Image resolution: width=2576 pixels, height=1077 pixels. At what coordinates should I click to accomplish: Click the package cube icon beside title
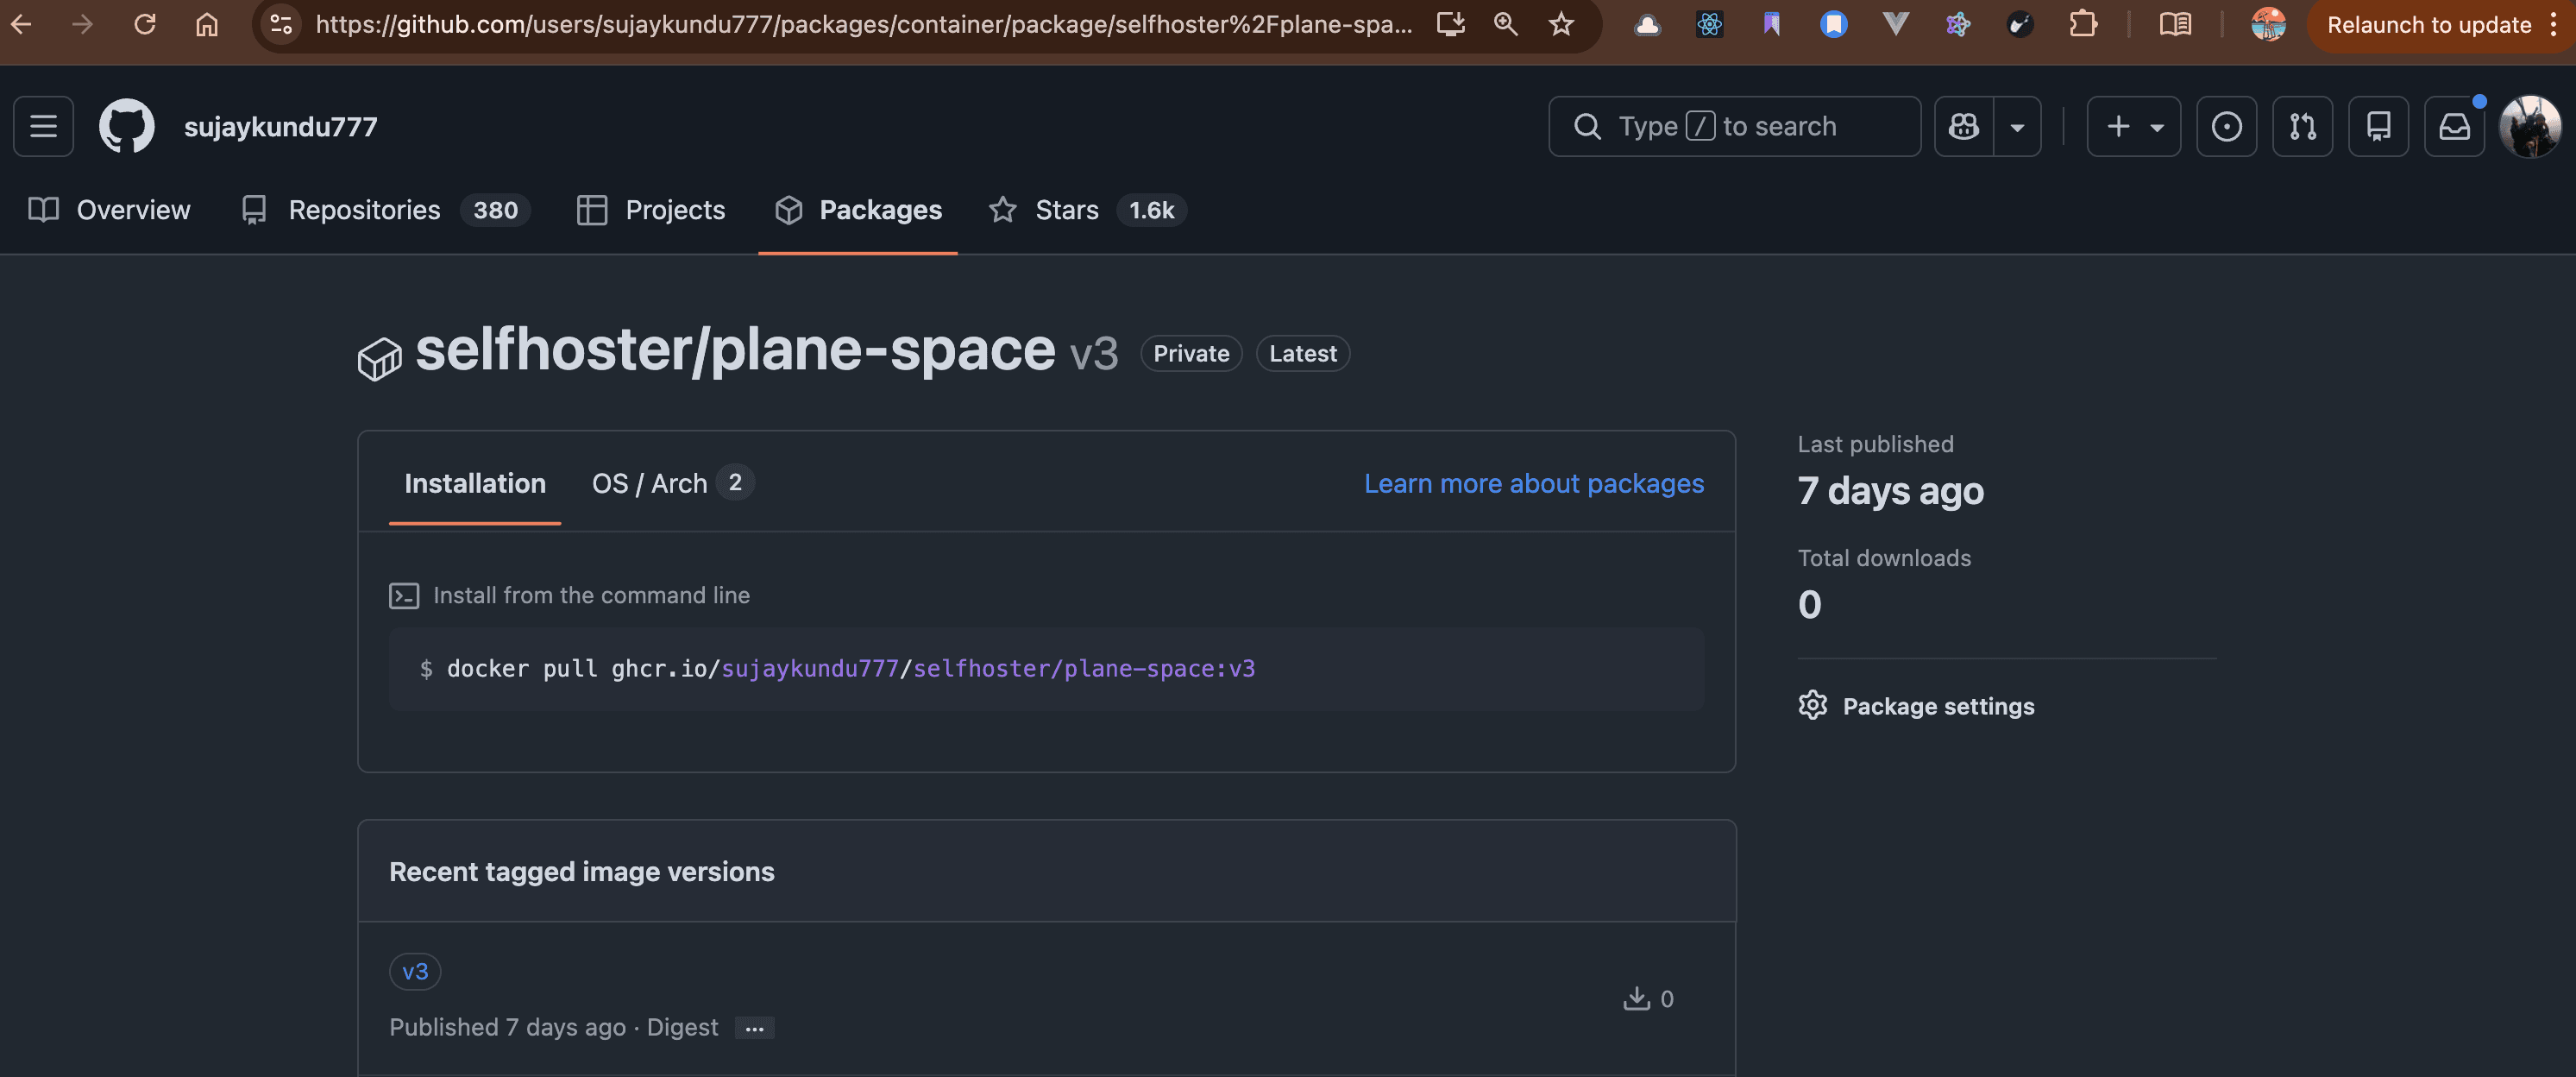(x=379, y=359)
